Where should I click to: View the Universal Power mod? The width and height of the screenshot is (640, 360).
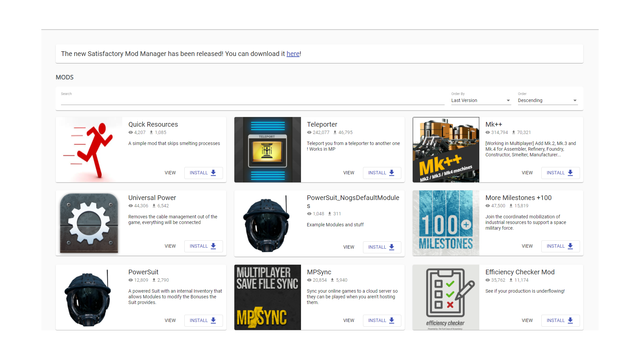(170, 246)
